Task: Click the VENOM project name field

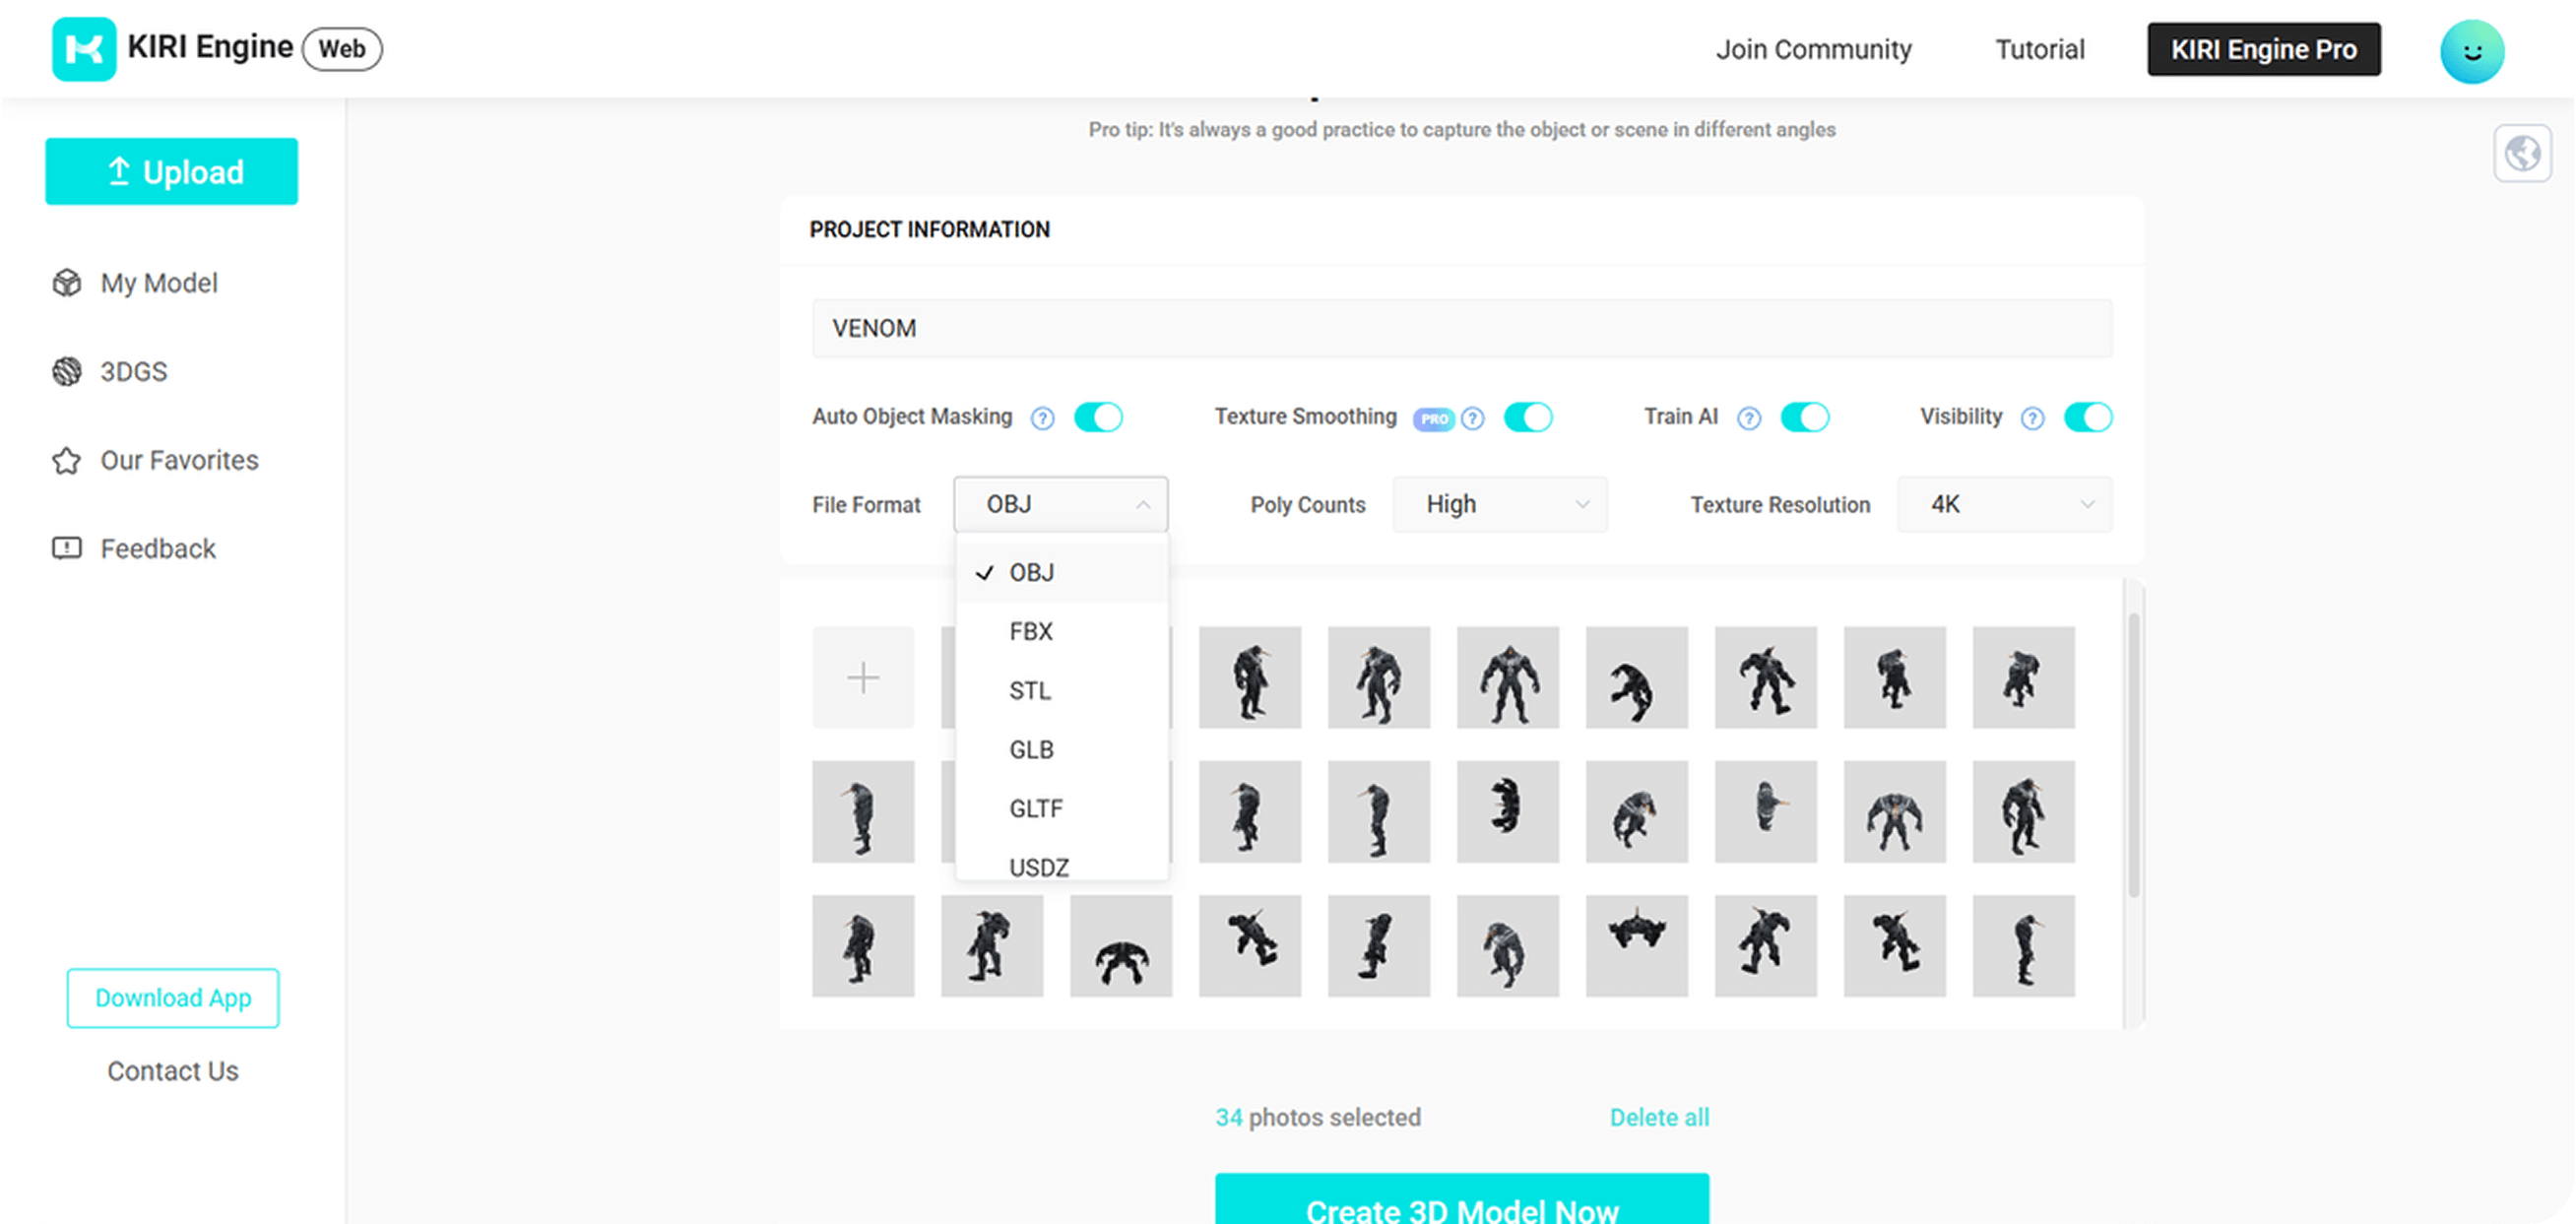Action: pos(1461,329)
